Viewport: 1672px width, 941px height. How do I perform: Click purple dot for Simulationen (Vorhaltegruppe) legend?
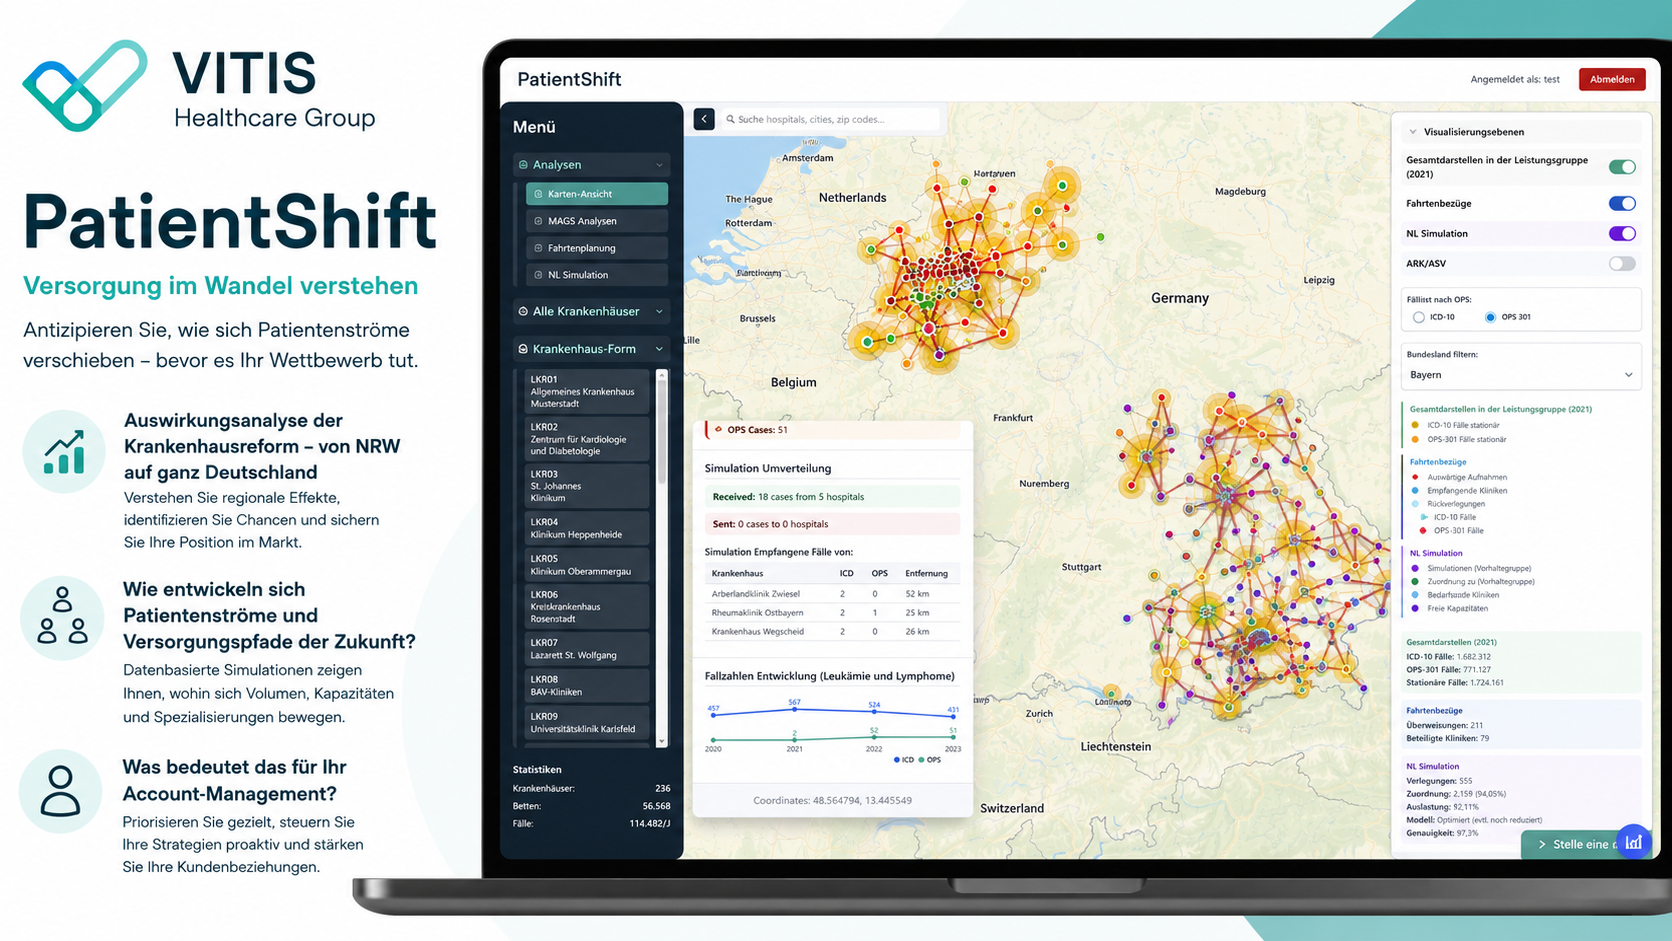[x=1415, y=569]
